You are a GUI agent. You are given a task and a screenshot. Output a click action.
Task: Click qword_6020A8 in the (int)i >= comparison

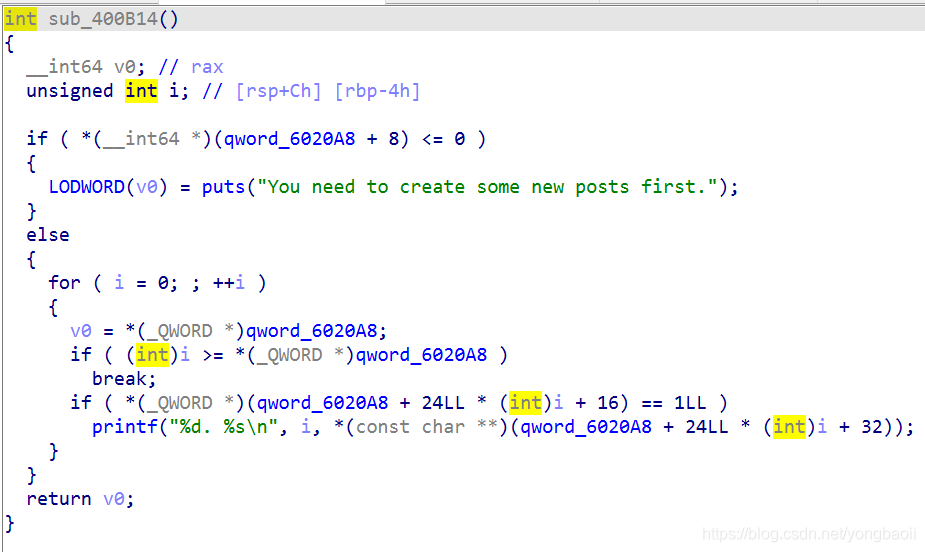(421, 355)
